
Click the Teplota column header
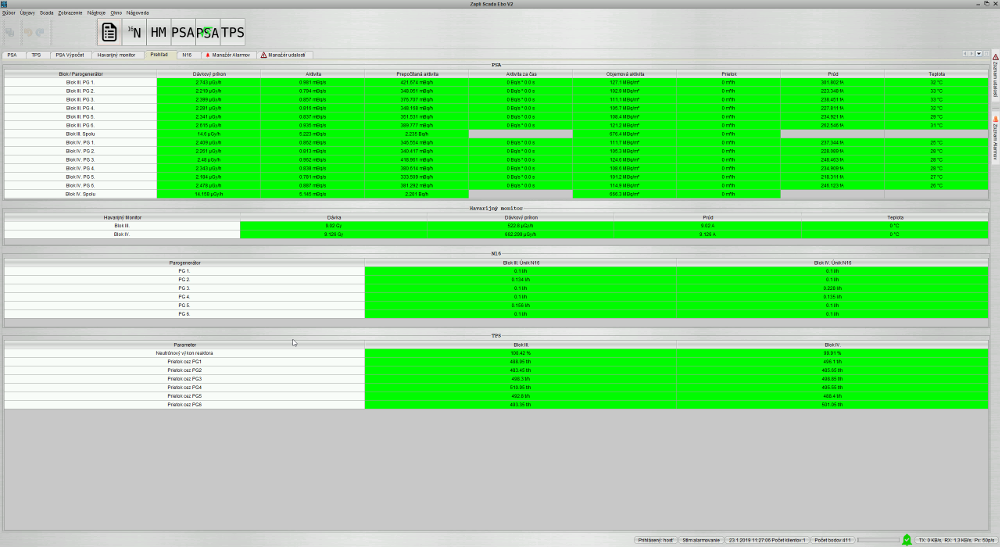tap(937, 74)
